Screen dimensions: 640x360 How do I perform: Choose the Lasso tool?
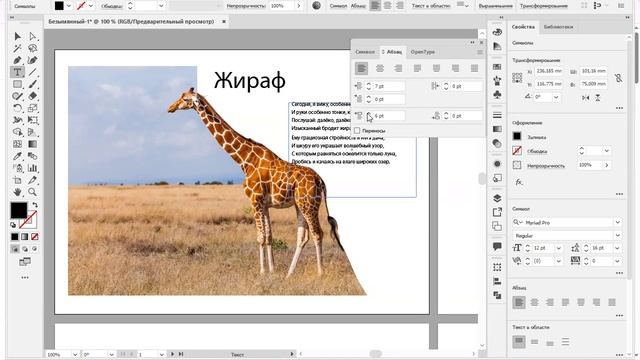click(33, 49)
